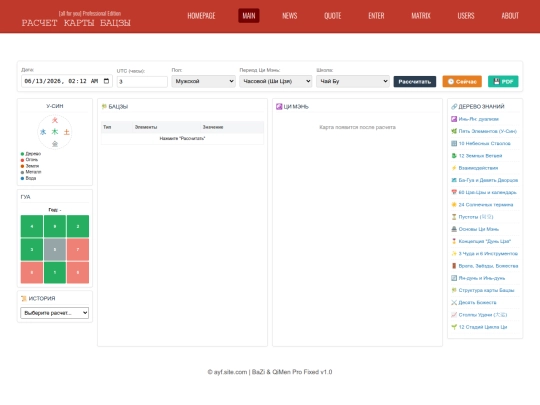The width and height of the screenshot is (540, 405).
Task: Open the ABOUT navigation item
Action: tap(510, 16)
